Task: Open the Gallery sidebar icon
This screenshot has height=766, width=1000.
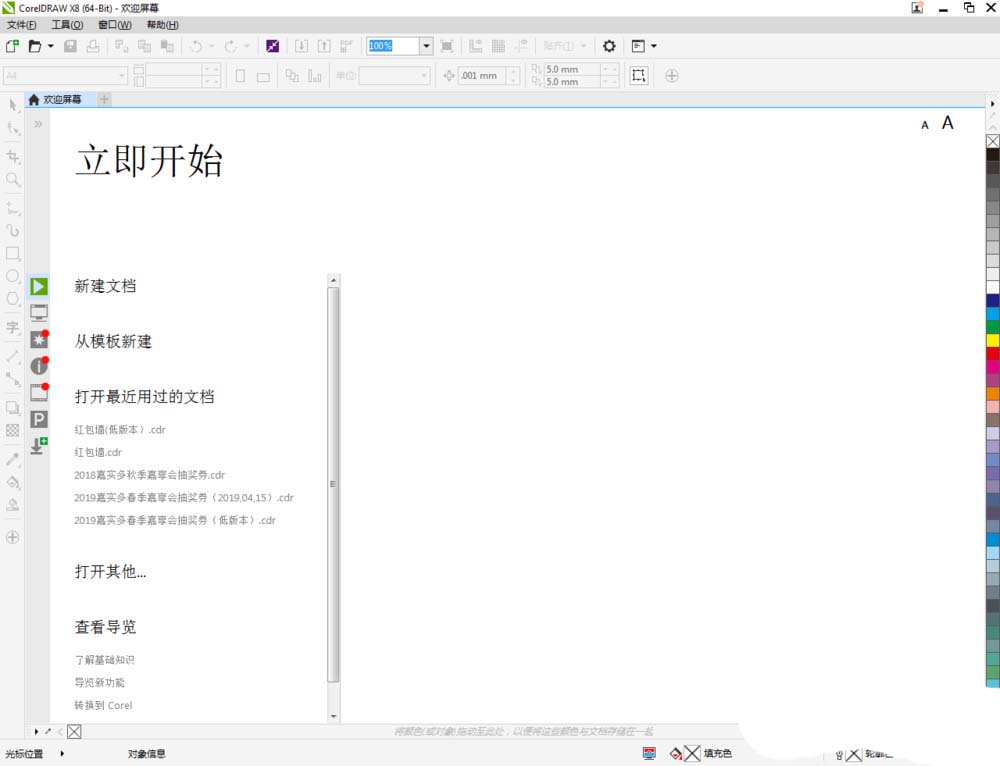Action: coord(39,392)
